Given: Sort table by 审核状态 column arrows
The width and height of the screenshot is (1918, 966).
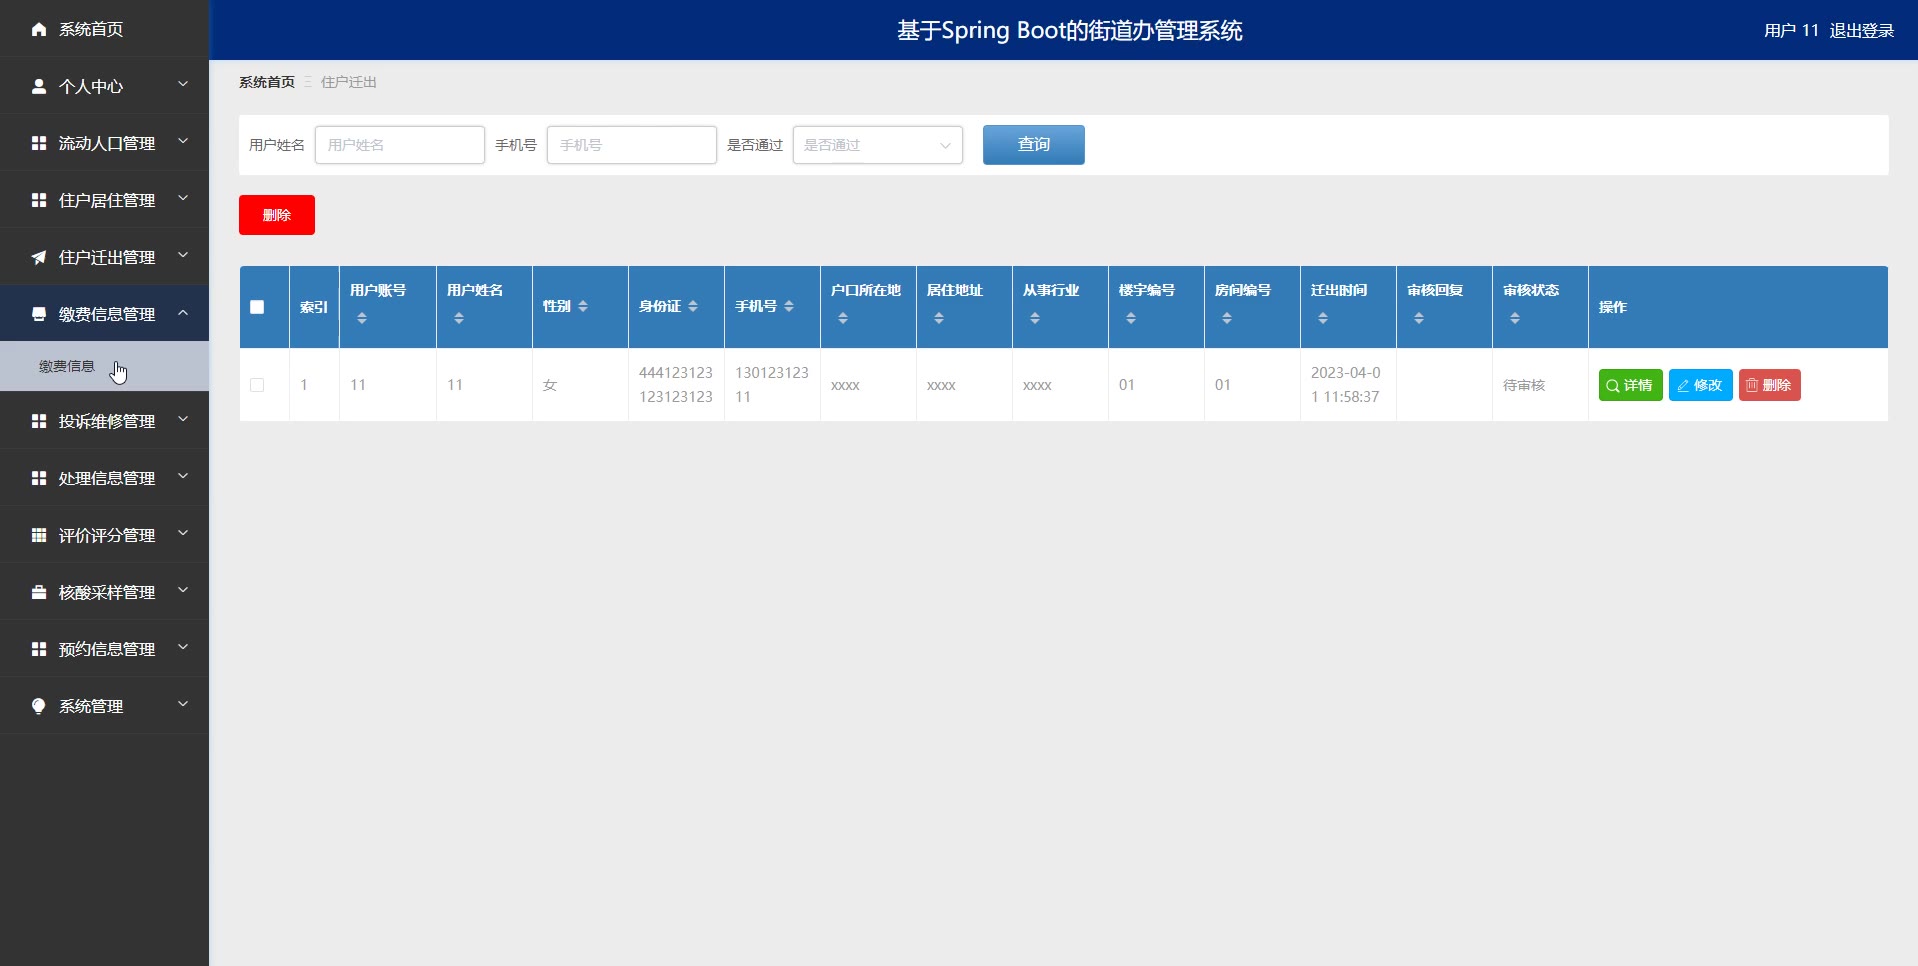Looking at the screenshot, I should click(x=1515, y=318).
